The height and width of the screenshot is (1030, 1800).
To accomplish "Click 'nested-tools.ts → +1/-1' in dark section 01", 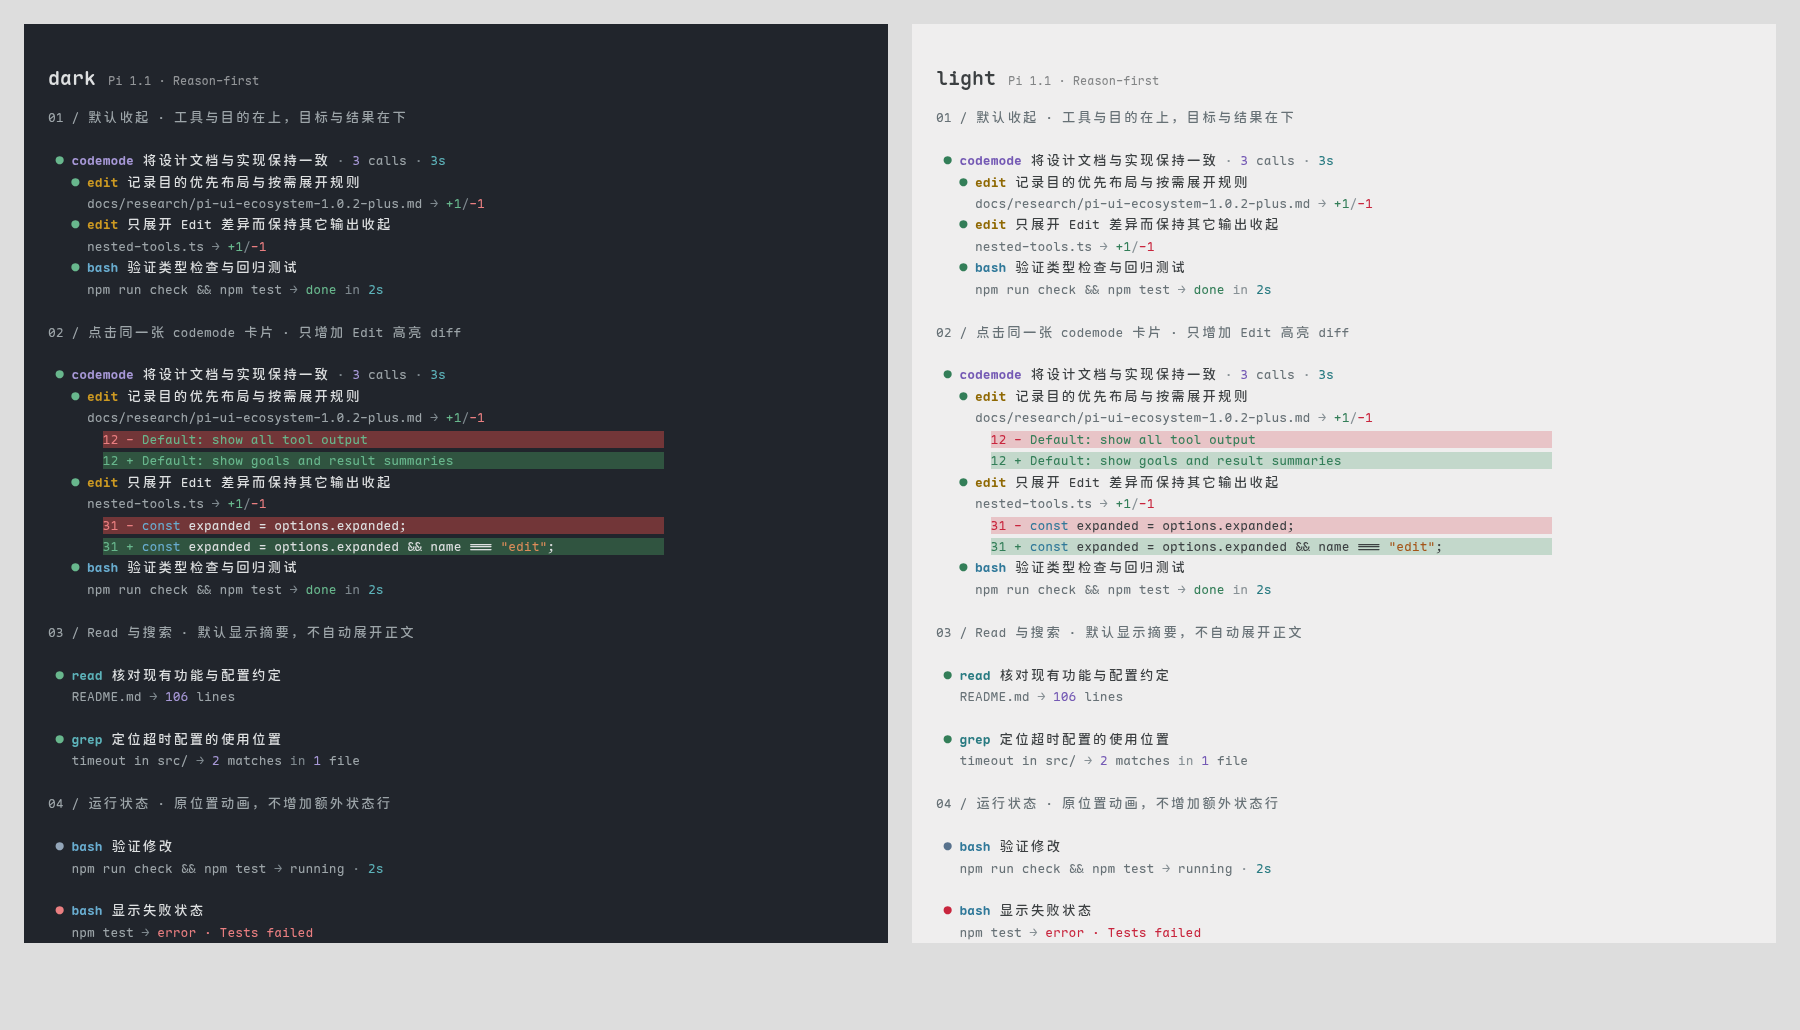I will point(176,247).
